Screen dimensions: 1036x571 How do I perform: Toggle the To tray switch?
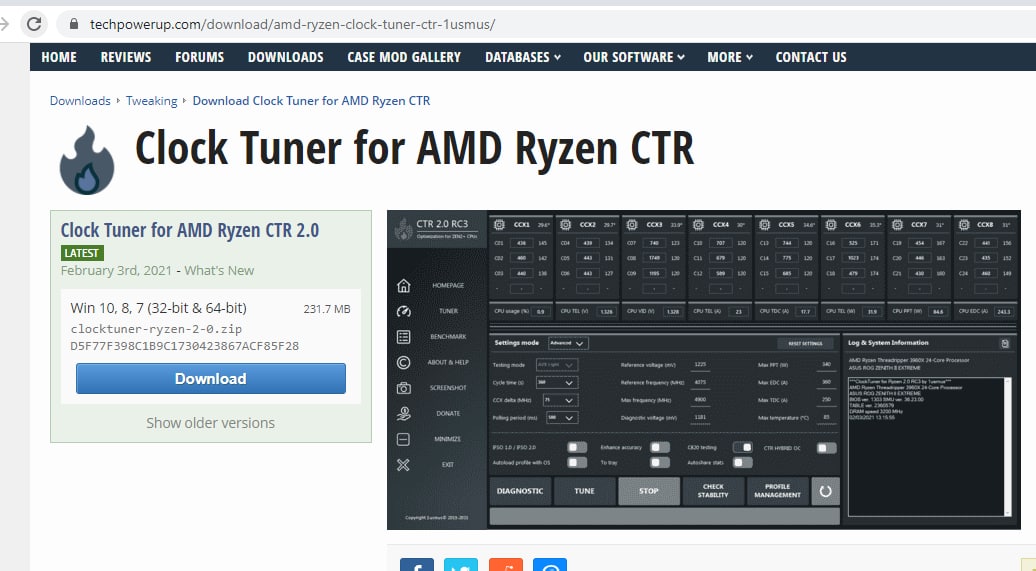point(660,463)
